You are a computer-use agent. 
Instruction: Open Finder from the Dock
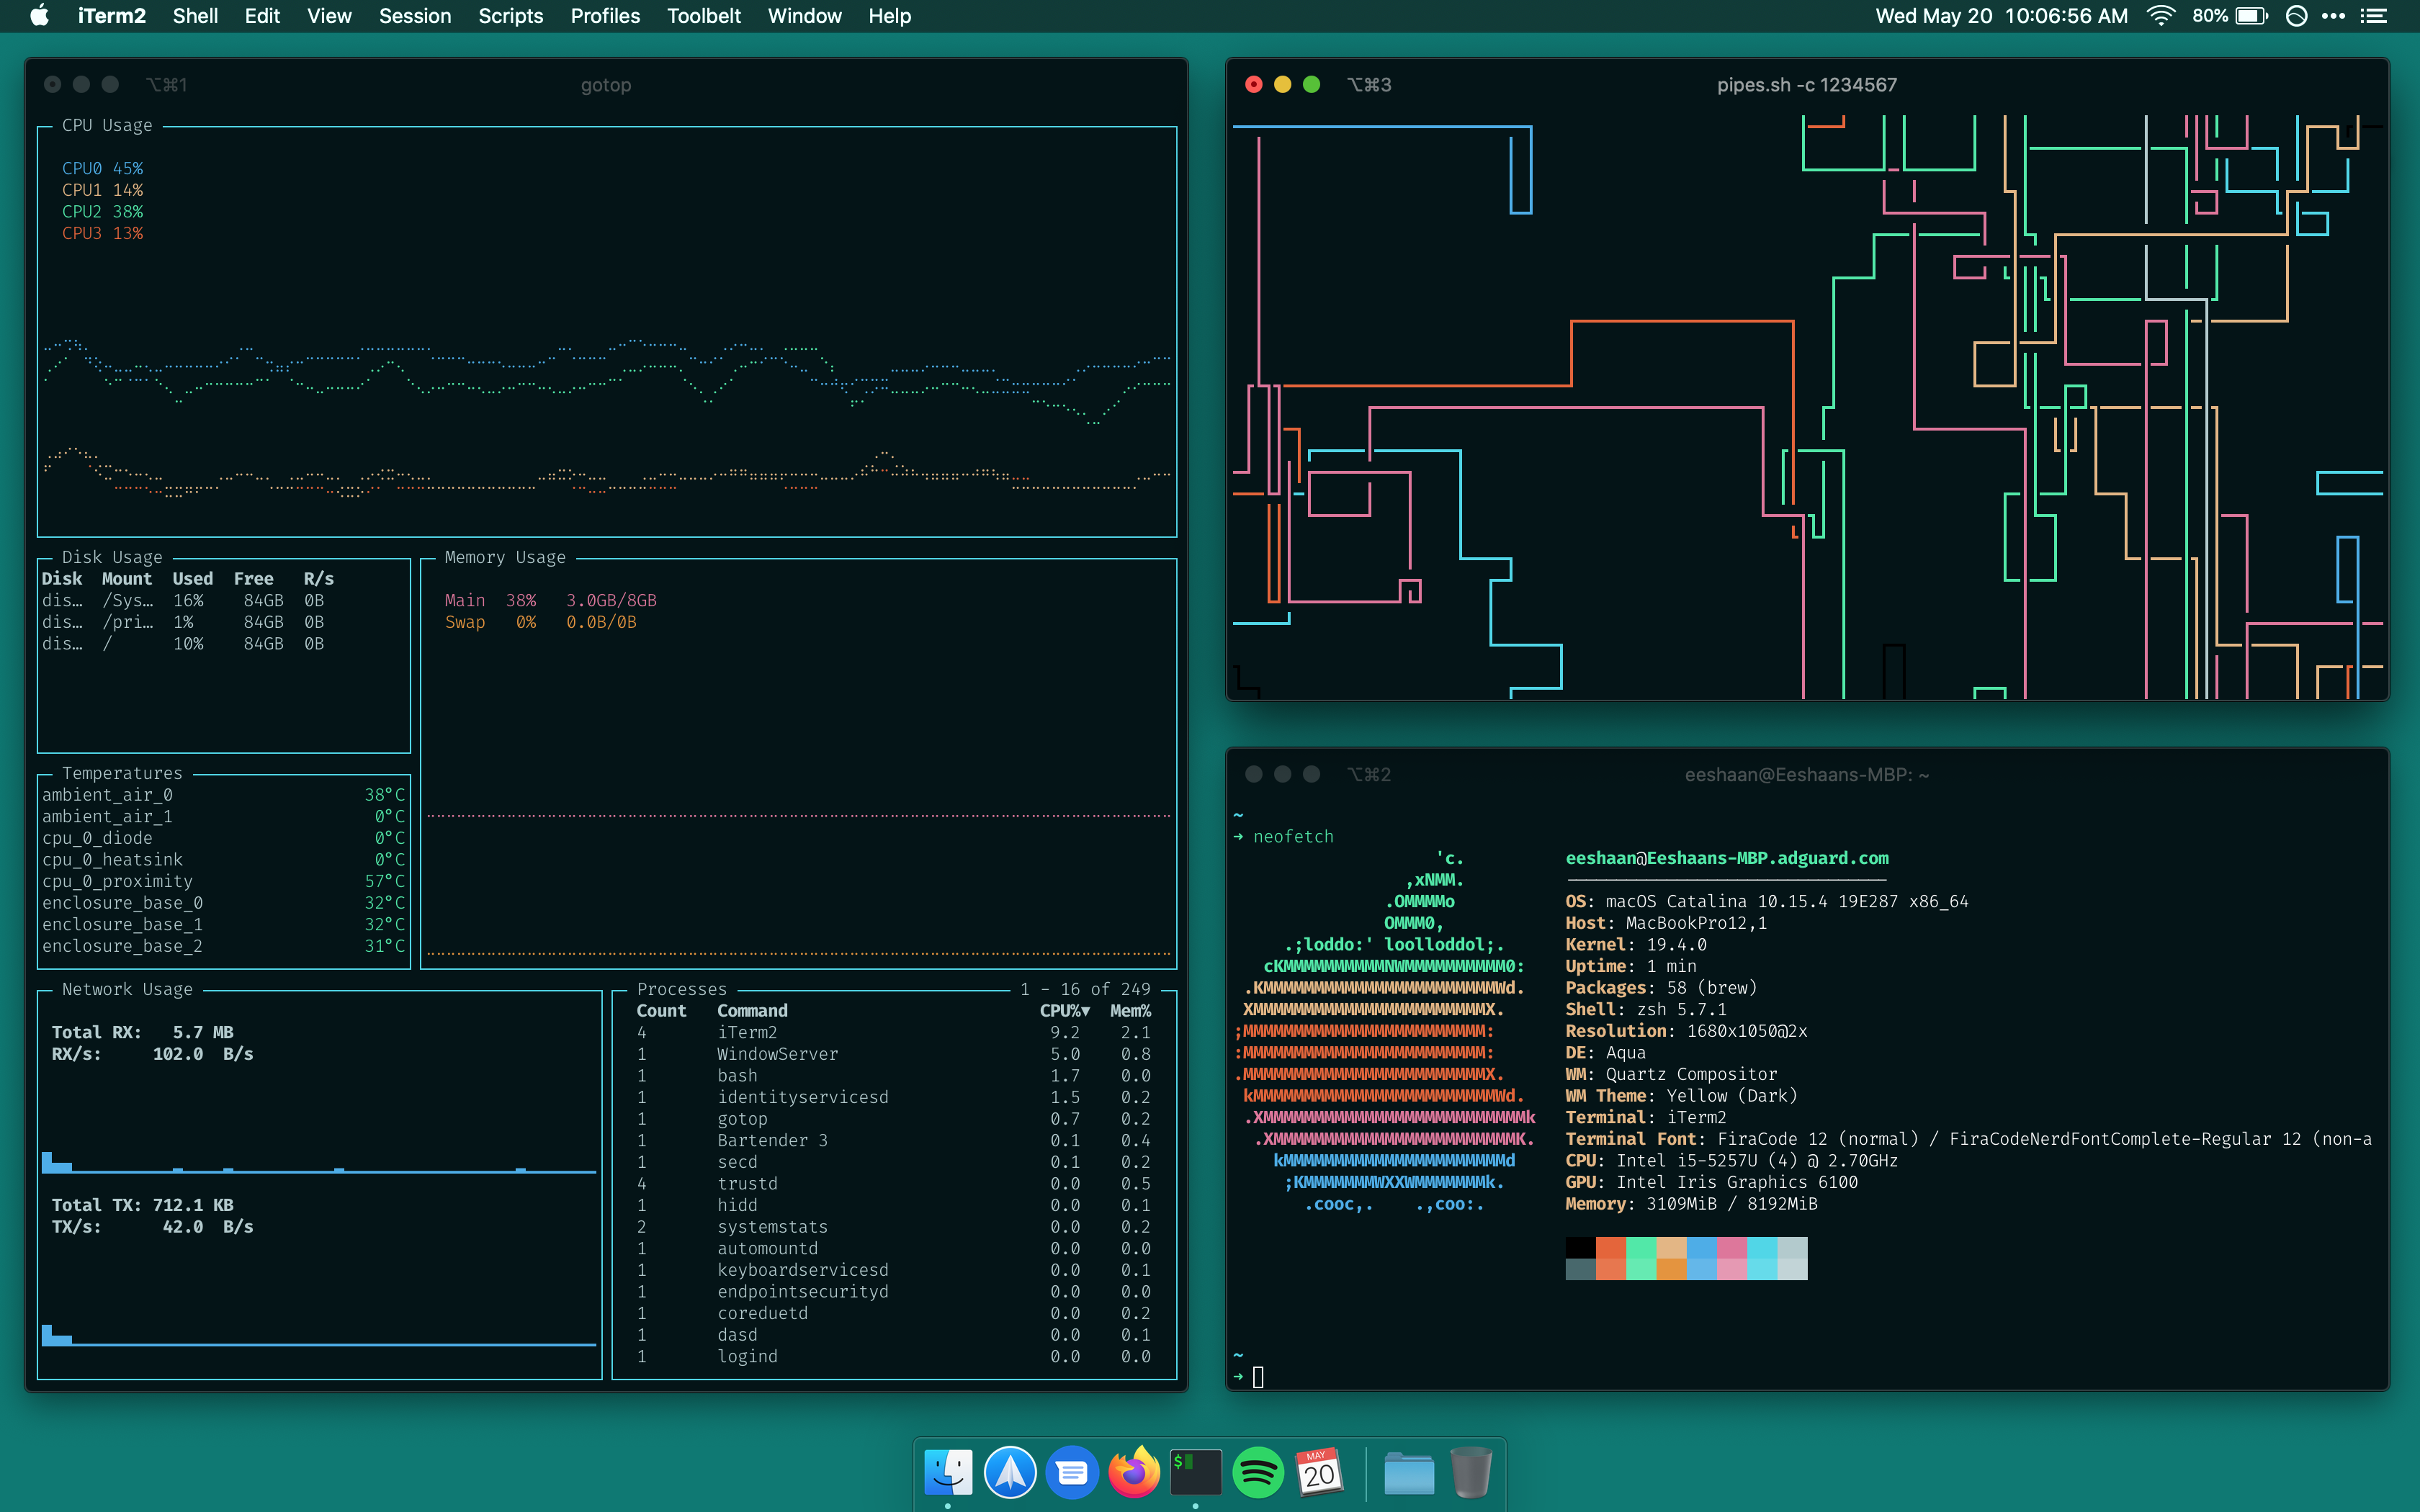click(x=948, y=1473)
